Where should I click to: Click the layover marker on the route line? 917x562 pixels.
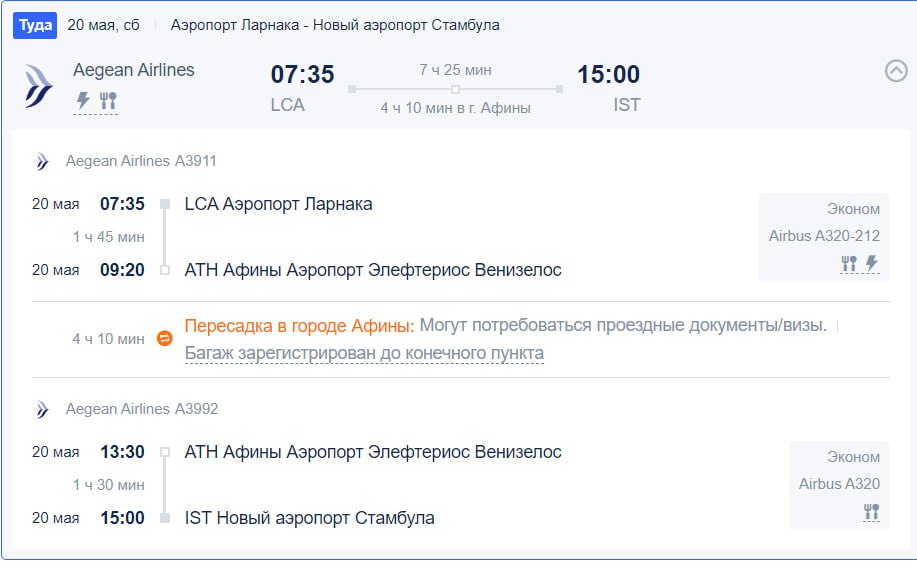455,89
